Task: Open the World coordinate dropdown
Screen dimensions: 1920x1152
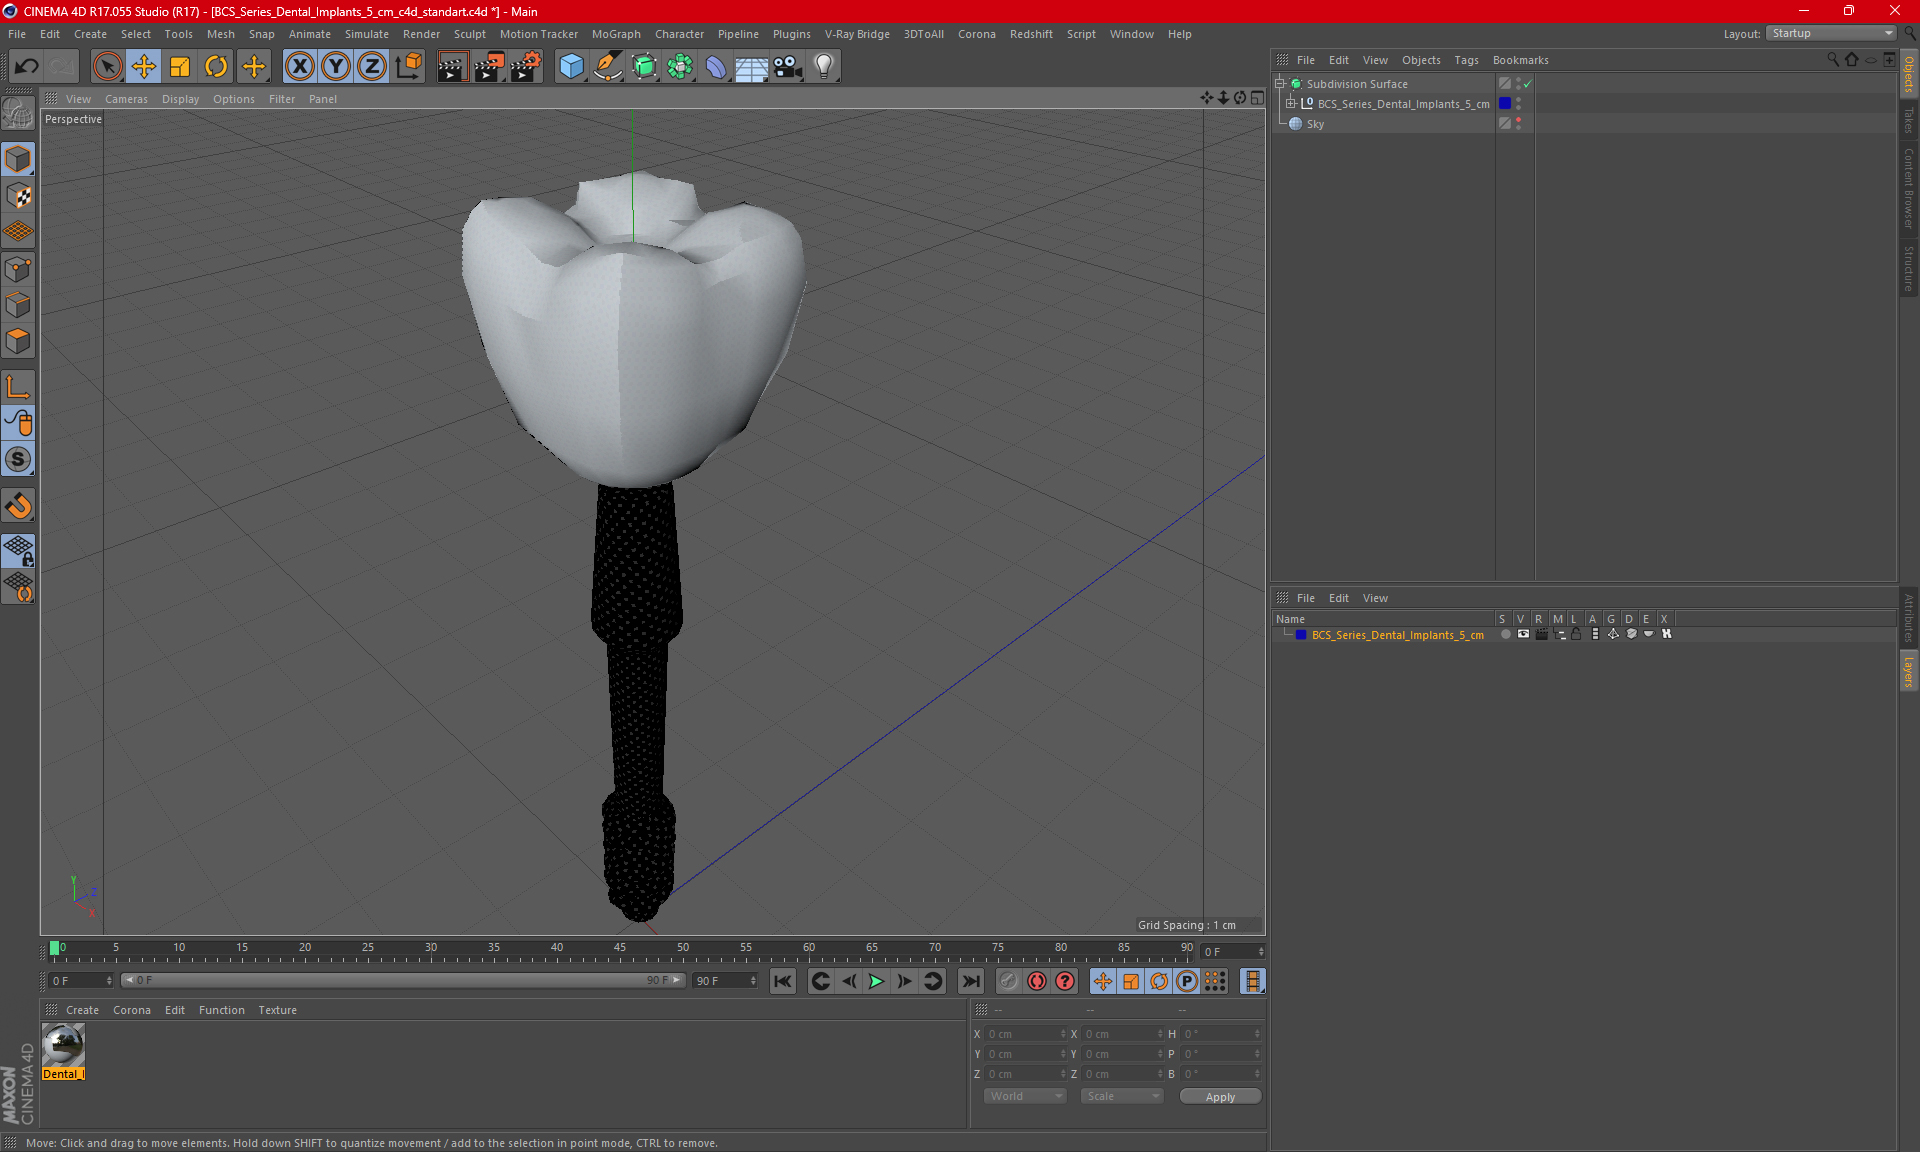Action: point(1025,1097)
